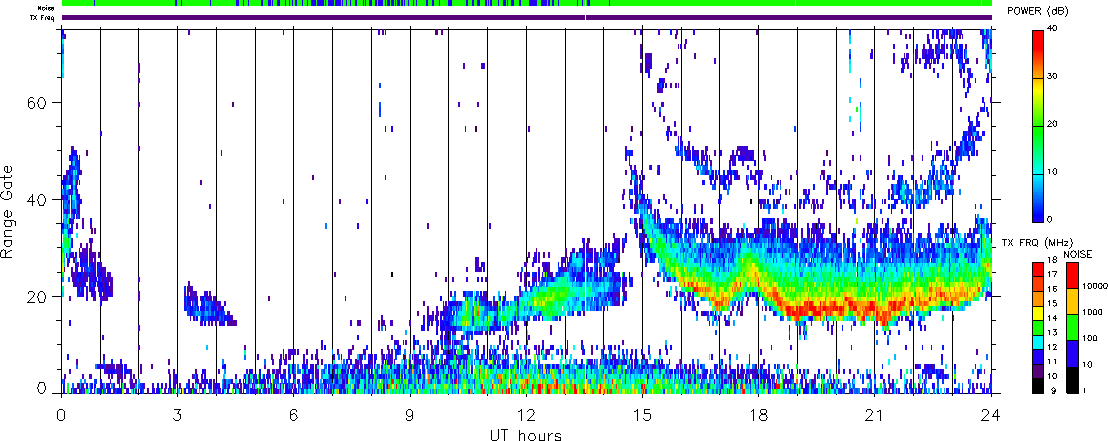Click the '3' tick label on the UT hours axis
The height and width of the screenshot is (441, 1108).
click(x=177, y=415)
